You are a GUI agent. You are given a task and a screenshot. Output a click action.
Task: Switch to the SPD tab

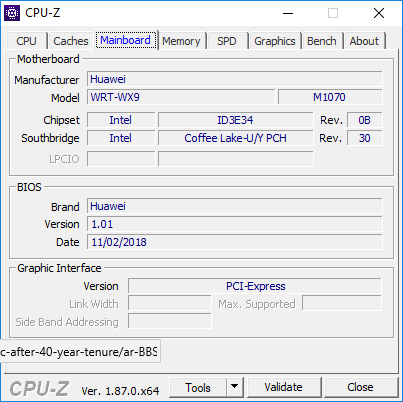227,41
